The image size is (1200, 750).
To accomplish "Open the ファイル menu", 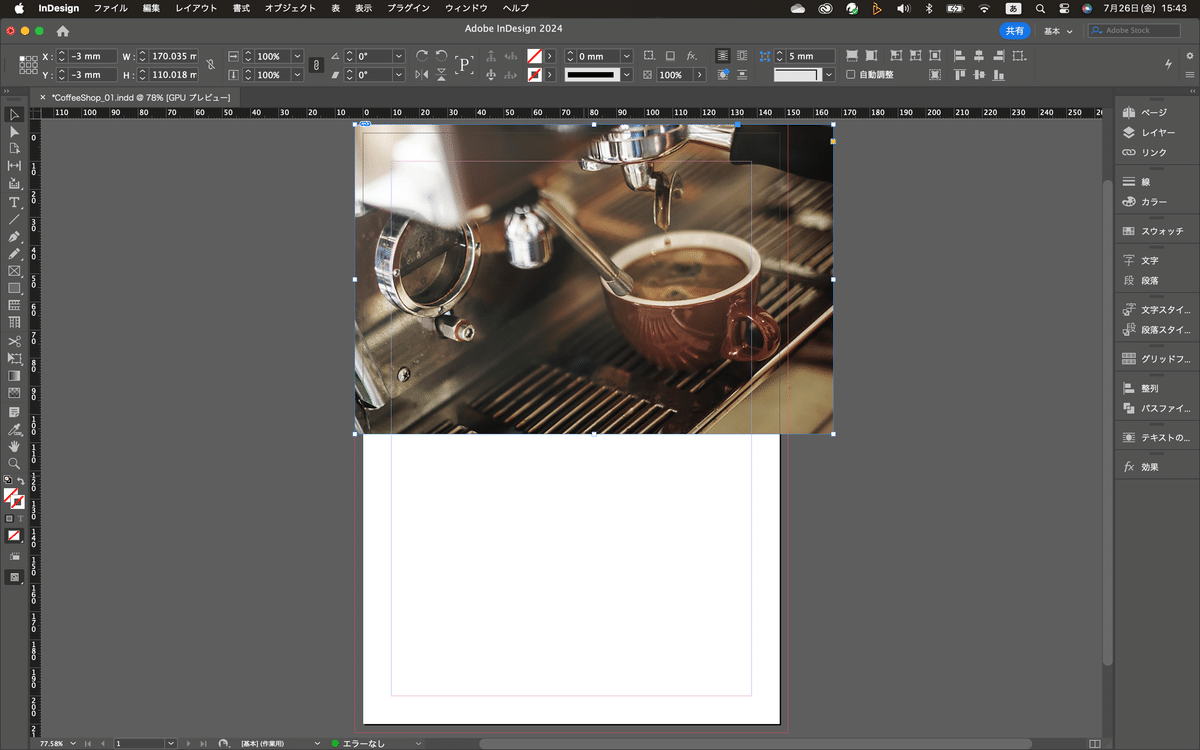I will [110, 8].
